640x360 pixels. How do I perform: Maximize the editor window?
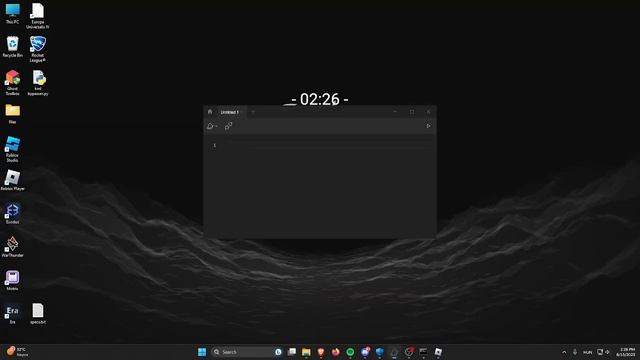point(412,112)
